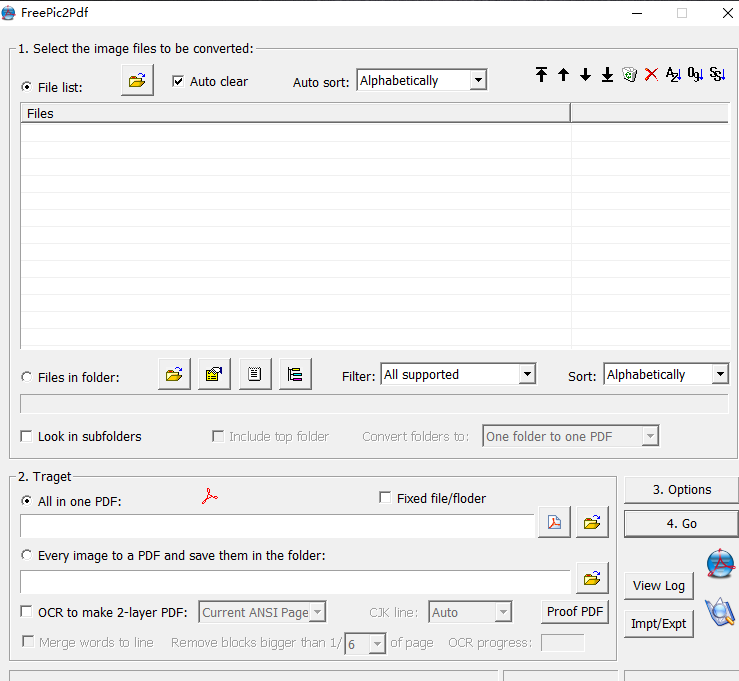
Task: Click the every-image output folder path field
Action: [x=295, y=582]
